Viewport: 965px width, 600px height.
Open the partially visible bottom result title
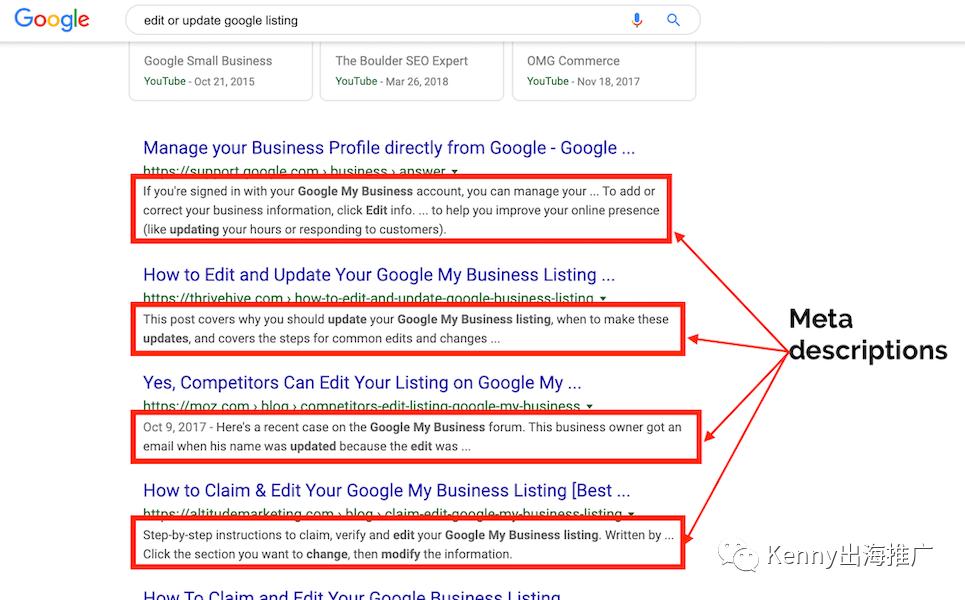(x=352, y=594)
